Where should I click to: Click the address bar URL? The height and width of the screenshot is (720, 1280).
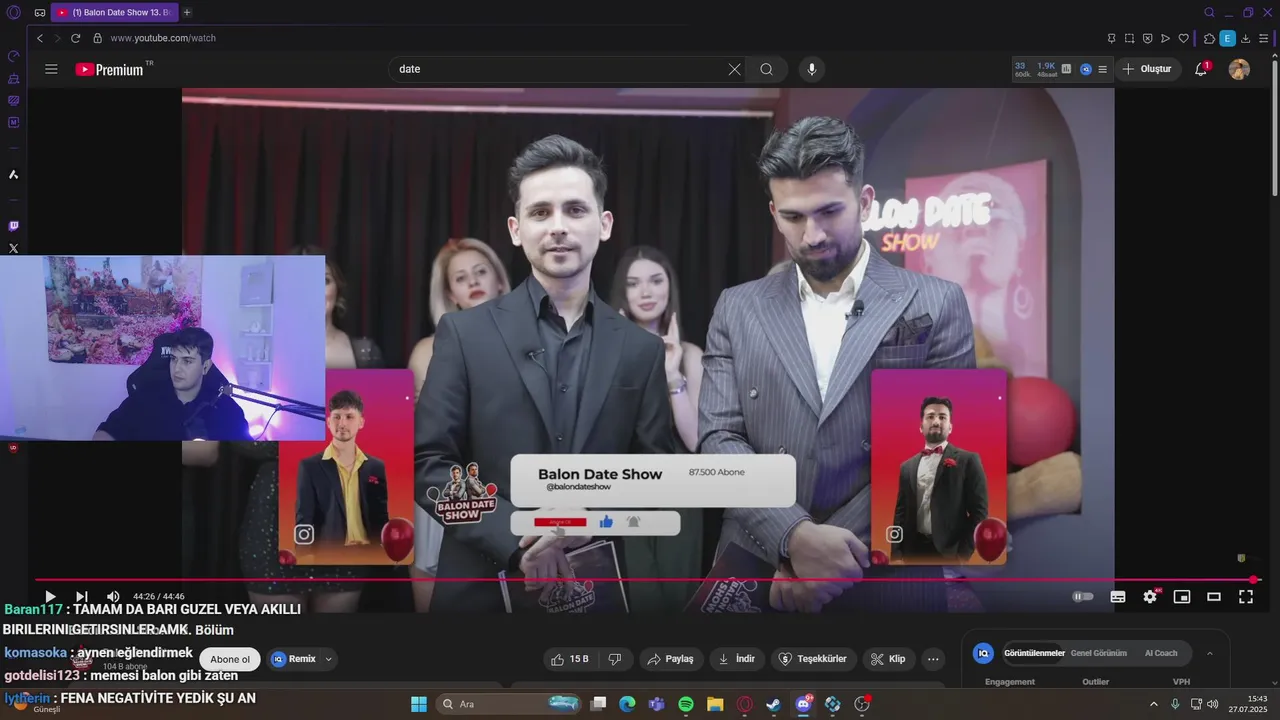[163, 38]
